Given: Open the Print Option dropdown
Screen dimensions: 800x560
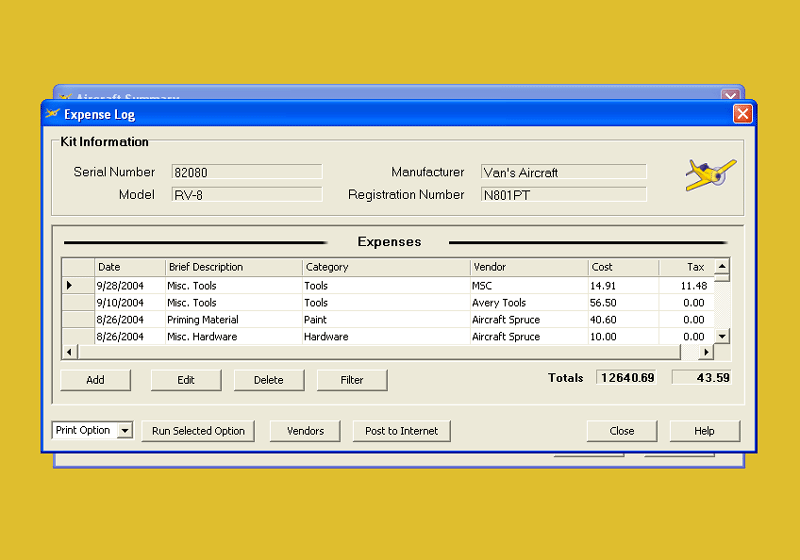Looking at the screenshot, I should 125,431.
